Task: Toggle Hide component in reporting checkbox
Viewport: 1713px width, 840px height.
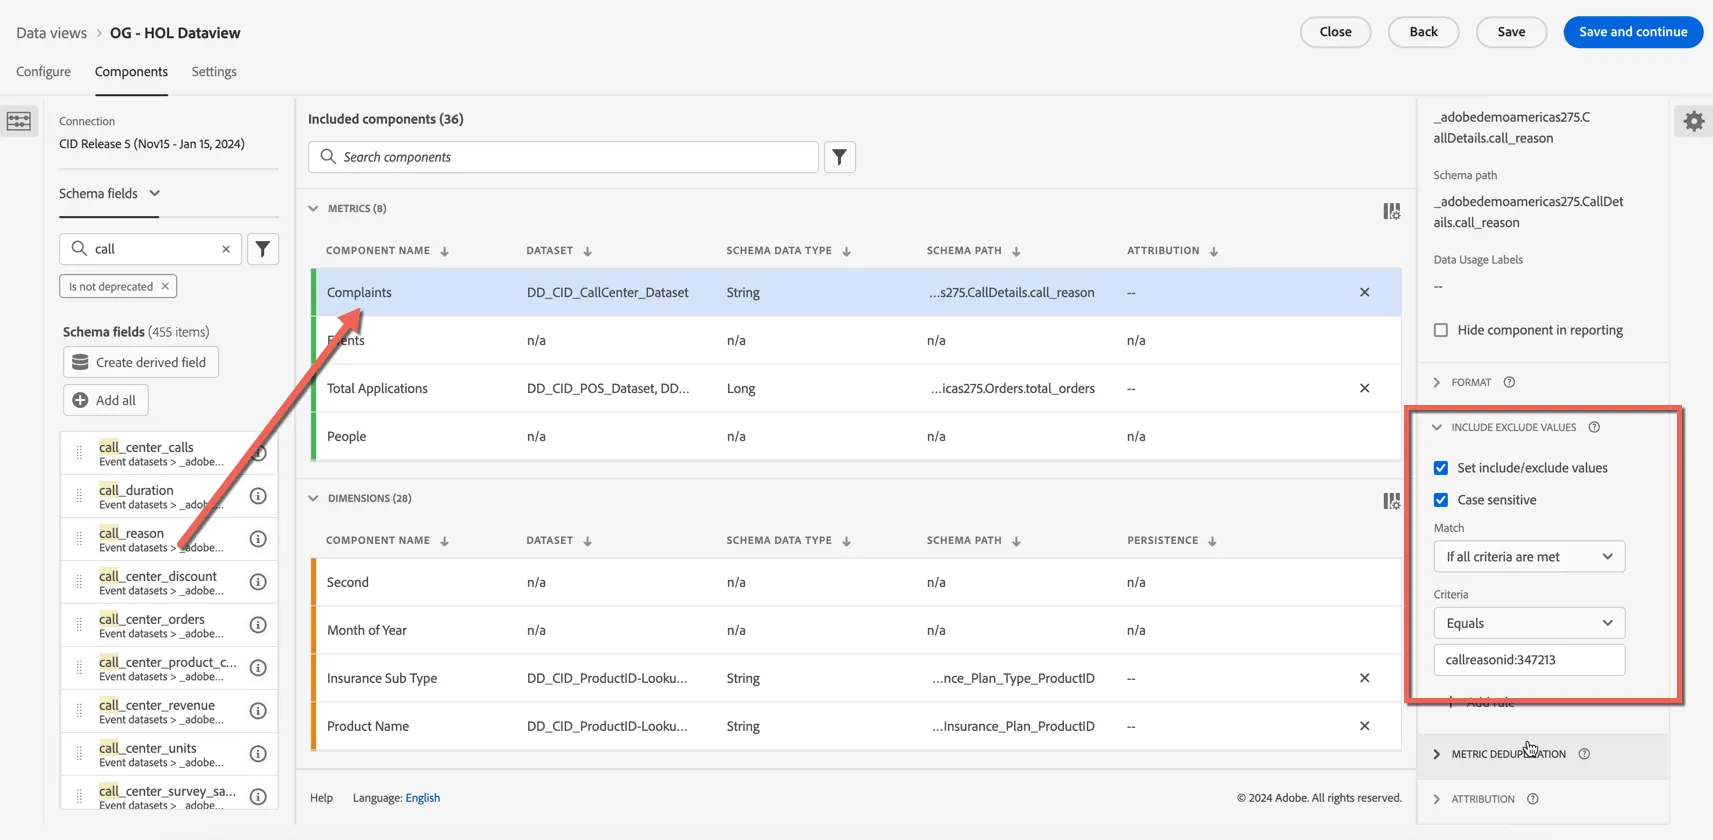Action: (x=1441, y=330)
